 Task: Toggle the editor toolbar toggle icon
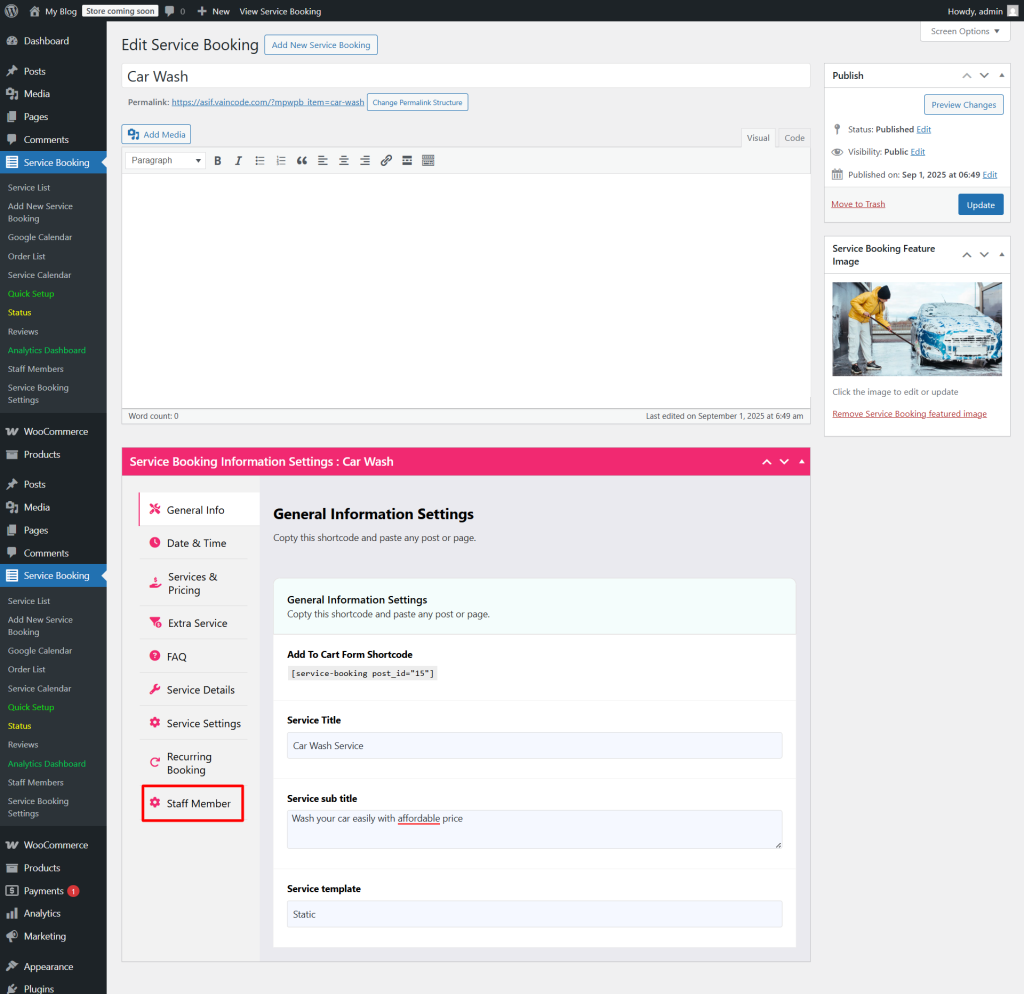coord(428,161)
